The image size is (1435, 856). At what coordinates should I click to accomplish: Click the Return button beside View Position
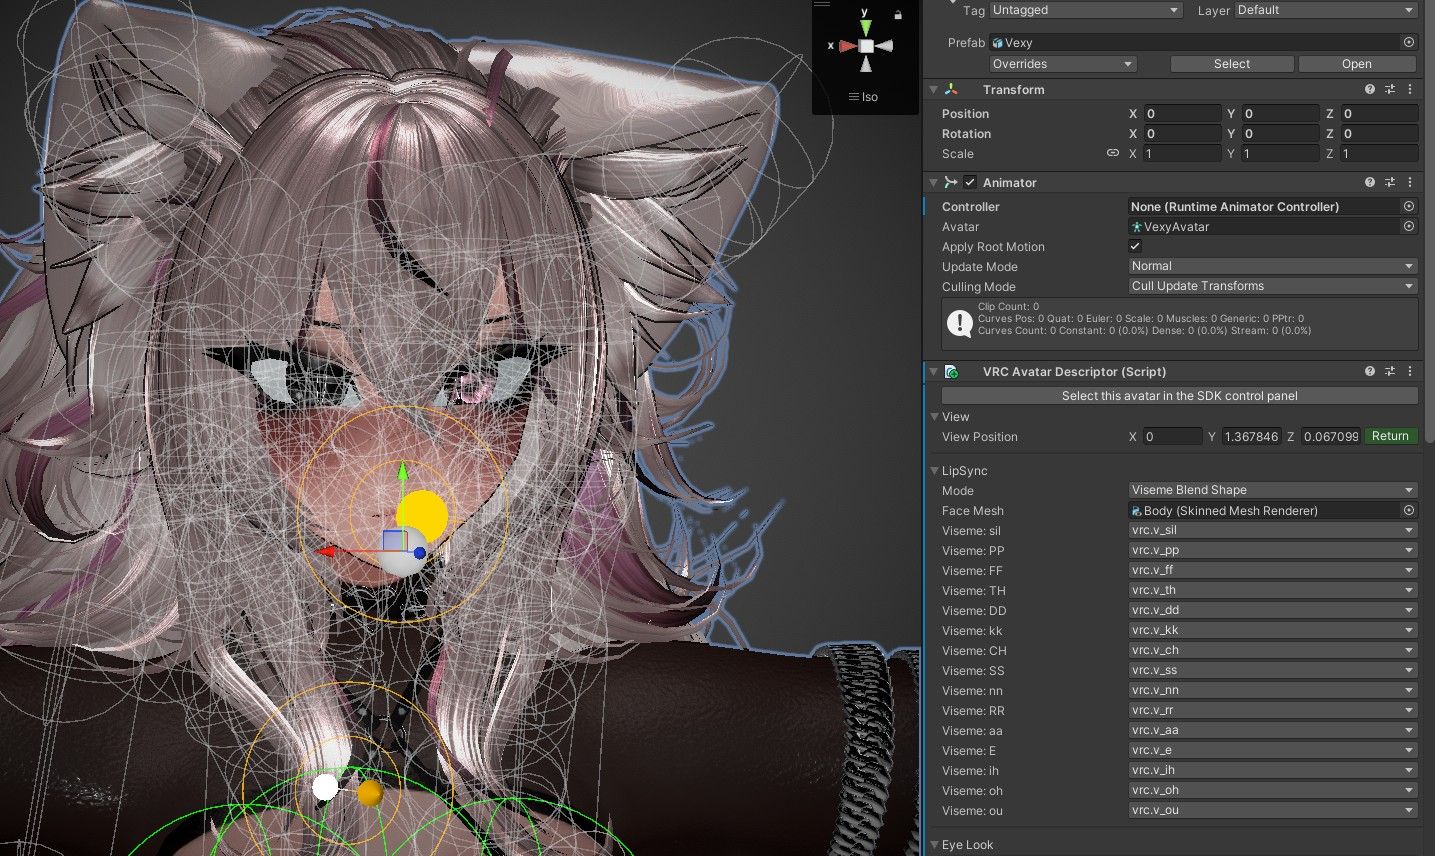pos(1390,436)
